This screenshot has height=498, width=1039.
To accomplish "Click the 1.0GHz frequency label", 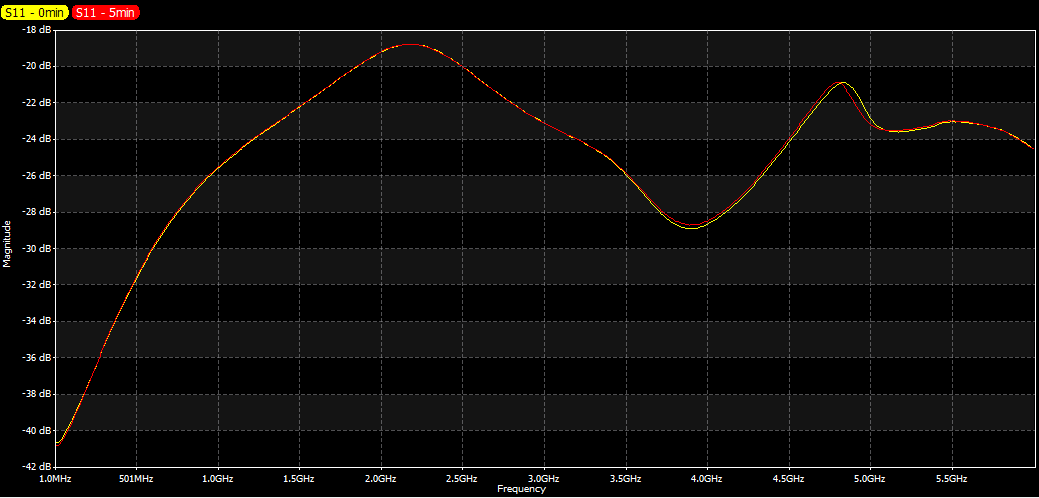I will (217, 478).
